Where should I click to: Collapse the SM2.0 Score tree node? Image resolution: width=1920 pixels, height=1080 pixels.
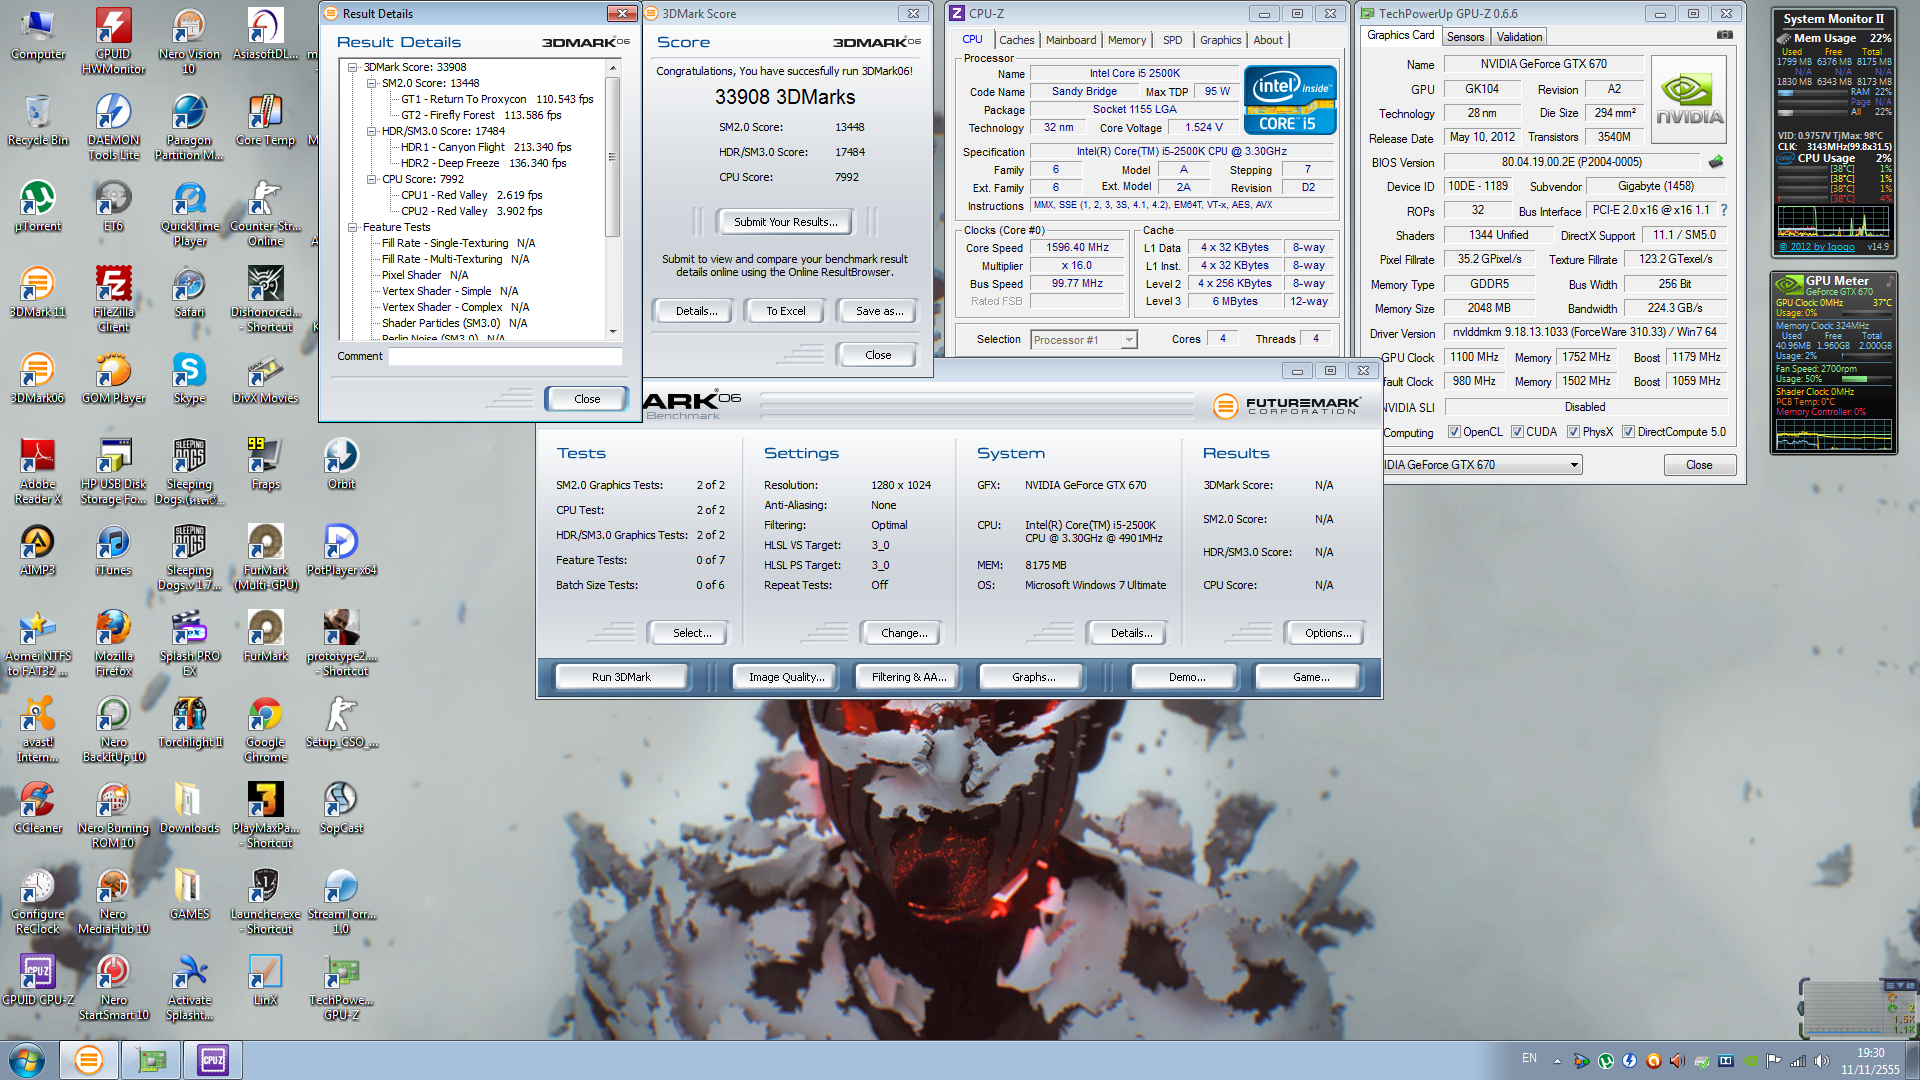point(371,83)
